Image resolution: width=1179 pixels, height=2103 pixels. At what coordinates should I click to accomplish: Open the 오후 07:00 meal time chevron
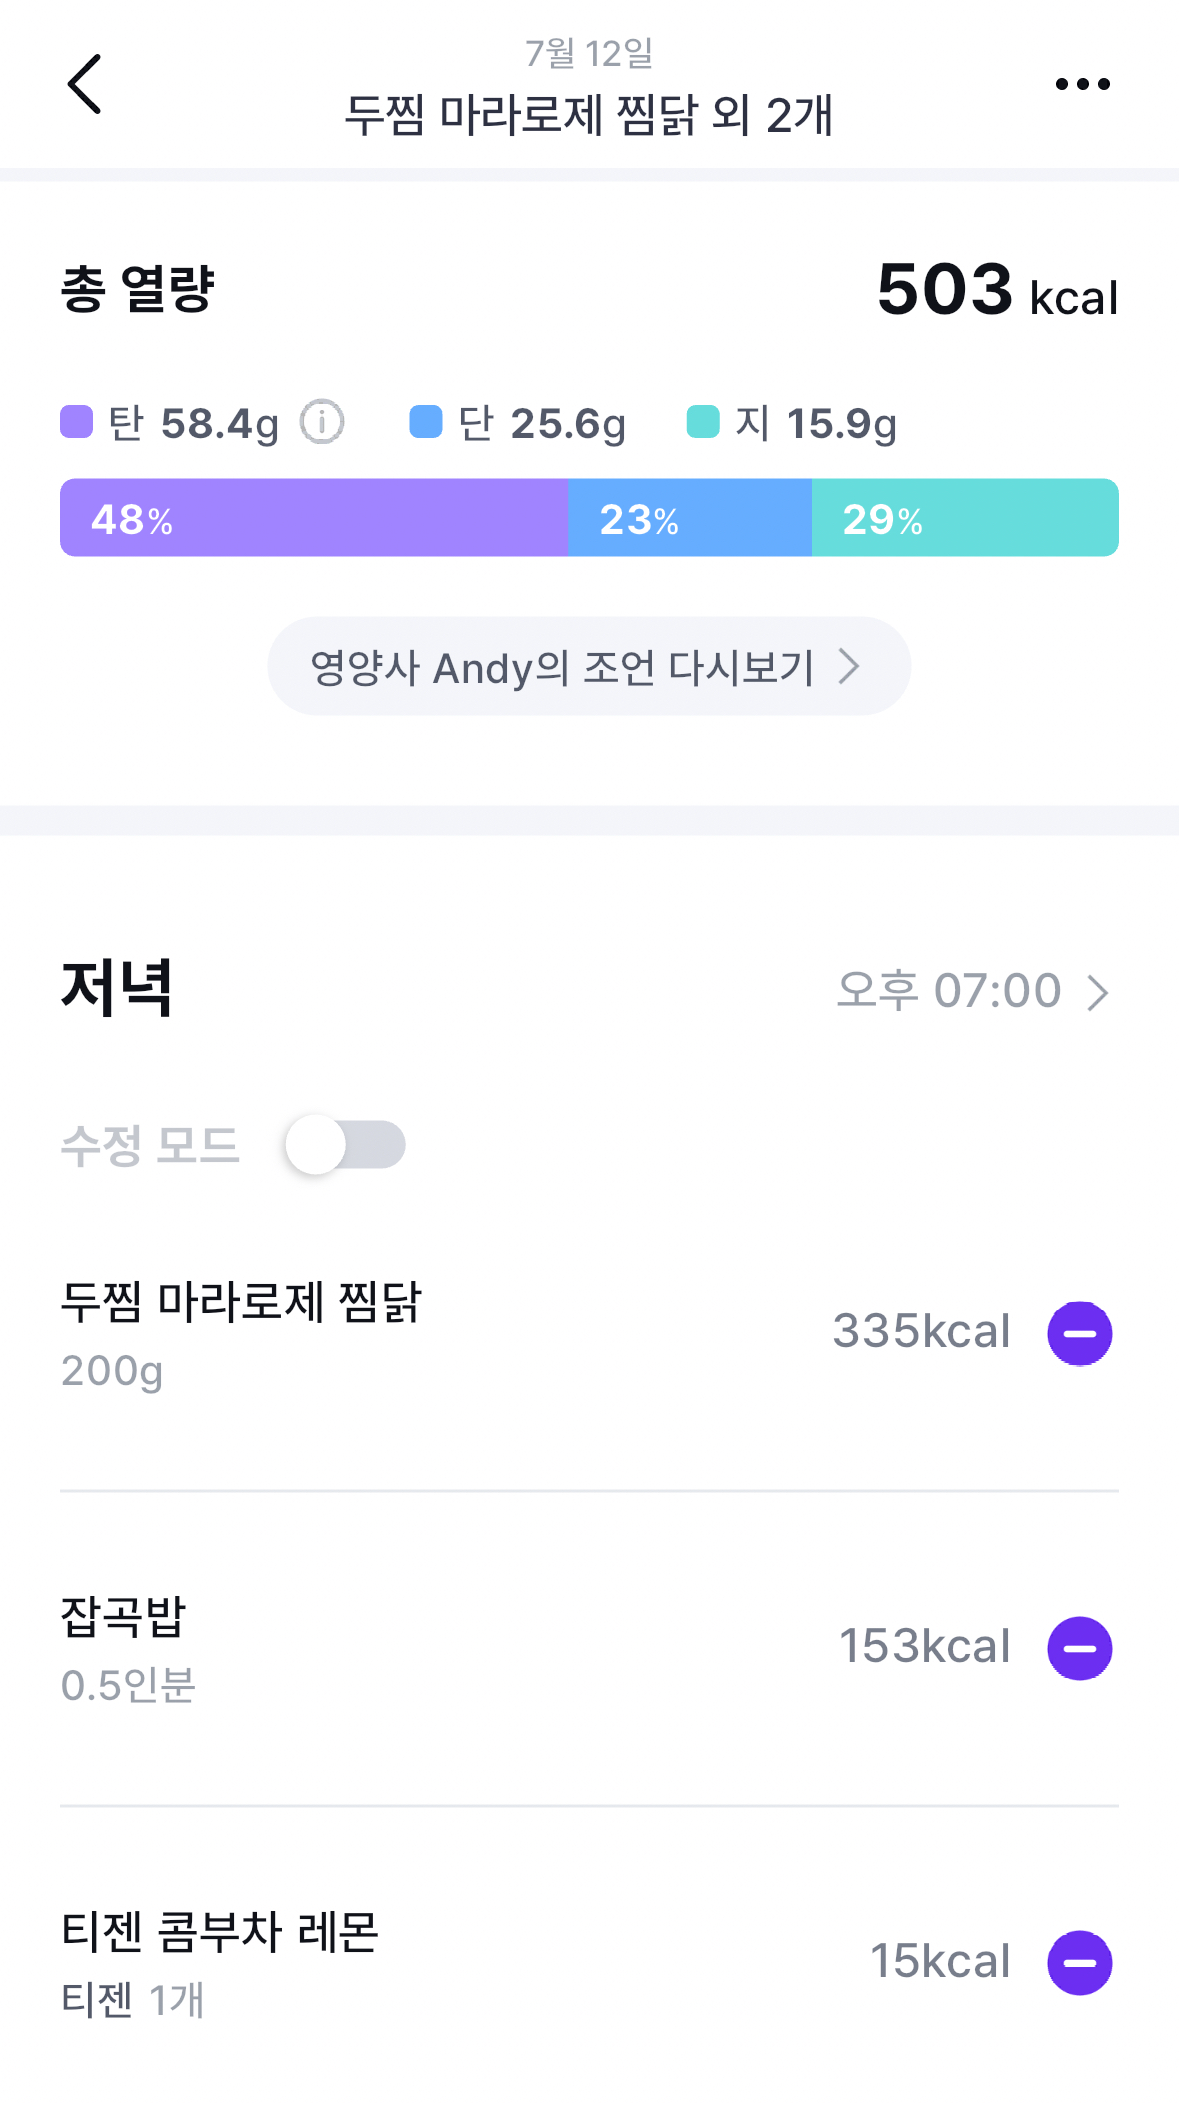point(1098,992)
